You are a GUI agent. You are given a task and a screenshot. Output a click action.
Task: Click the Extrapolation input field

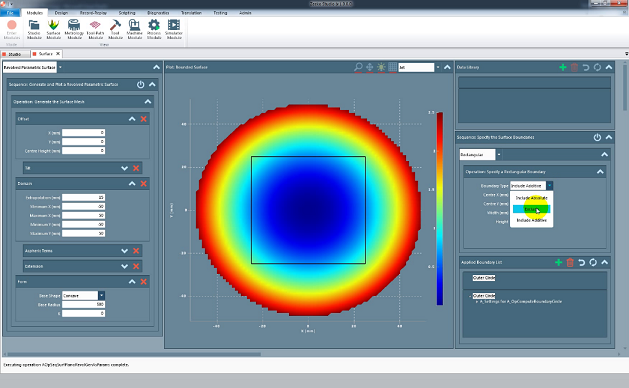click(x=83, y=197)
